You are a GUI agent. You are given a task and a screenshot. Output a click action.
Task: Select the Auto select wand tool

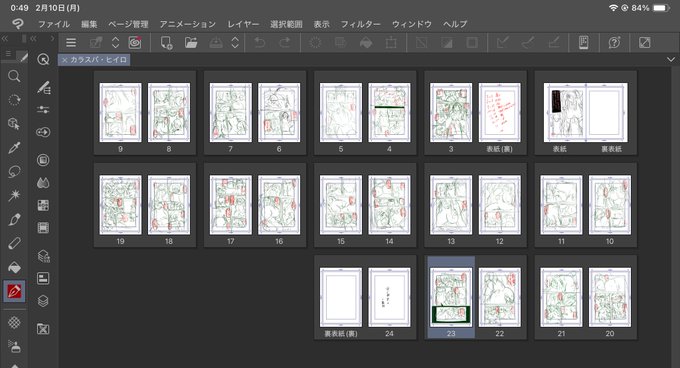(14, 195)
